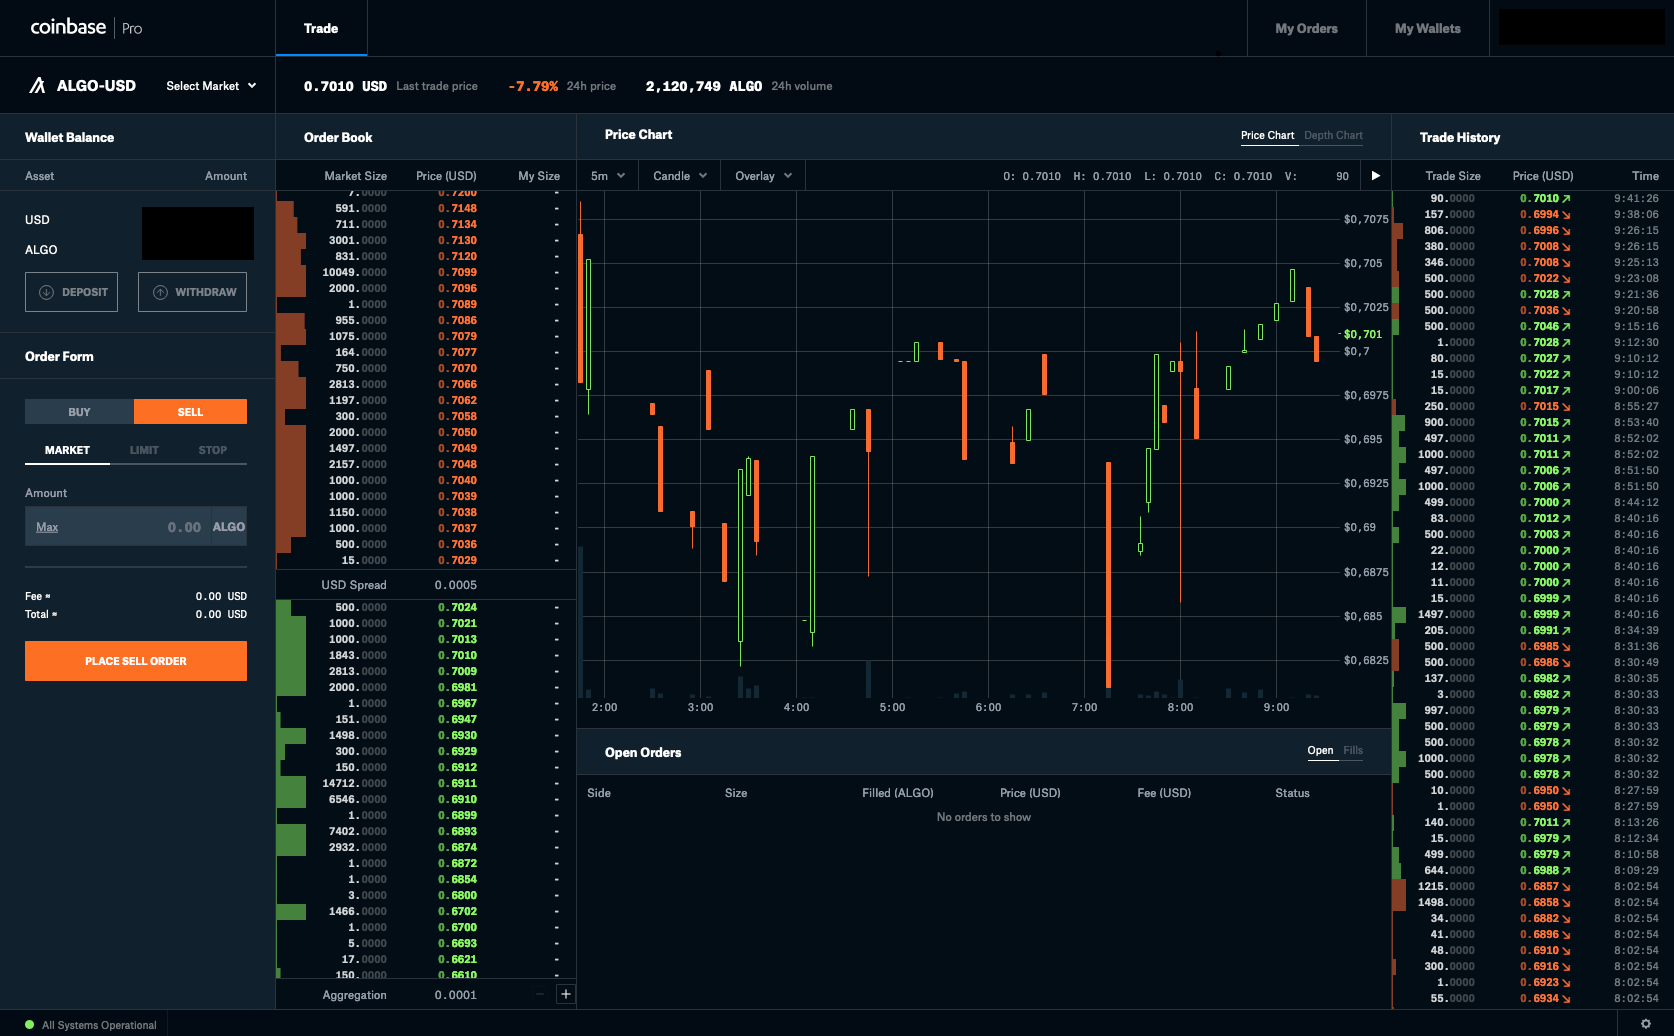Open the Candle chart type dropdown
The image size is (1674, 1036).
(680, 176)
